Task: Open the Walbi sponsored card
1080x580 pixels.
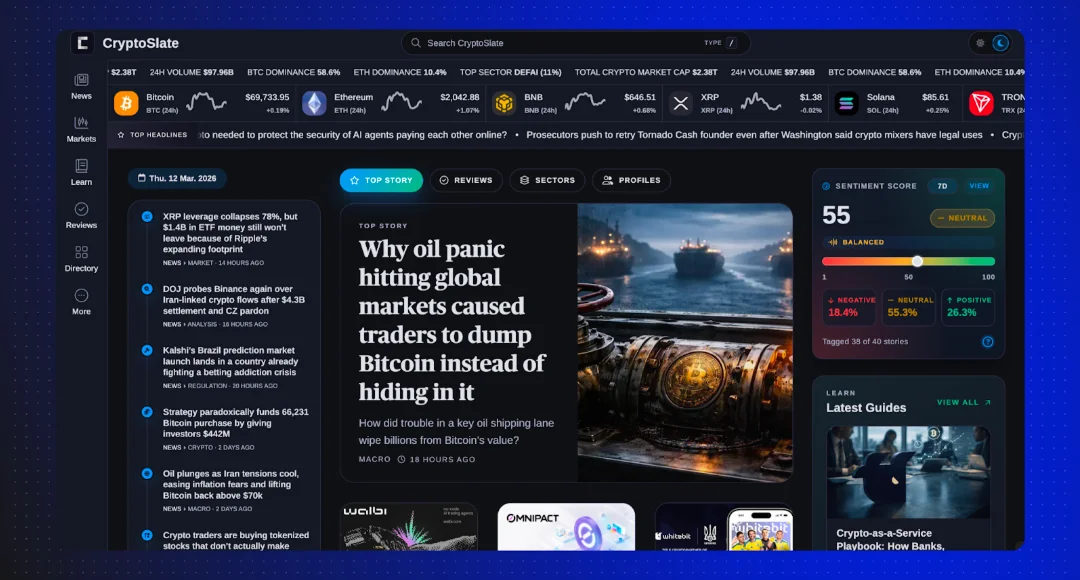Action: tap(410, 527)
